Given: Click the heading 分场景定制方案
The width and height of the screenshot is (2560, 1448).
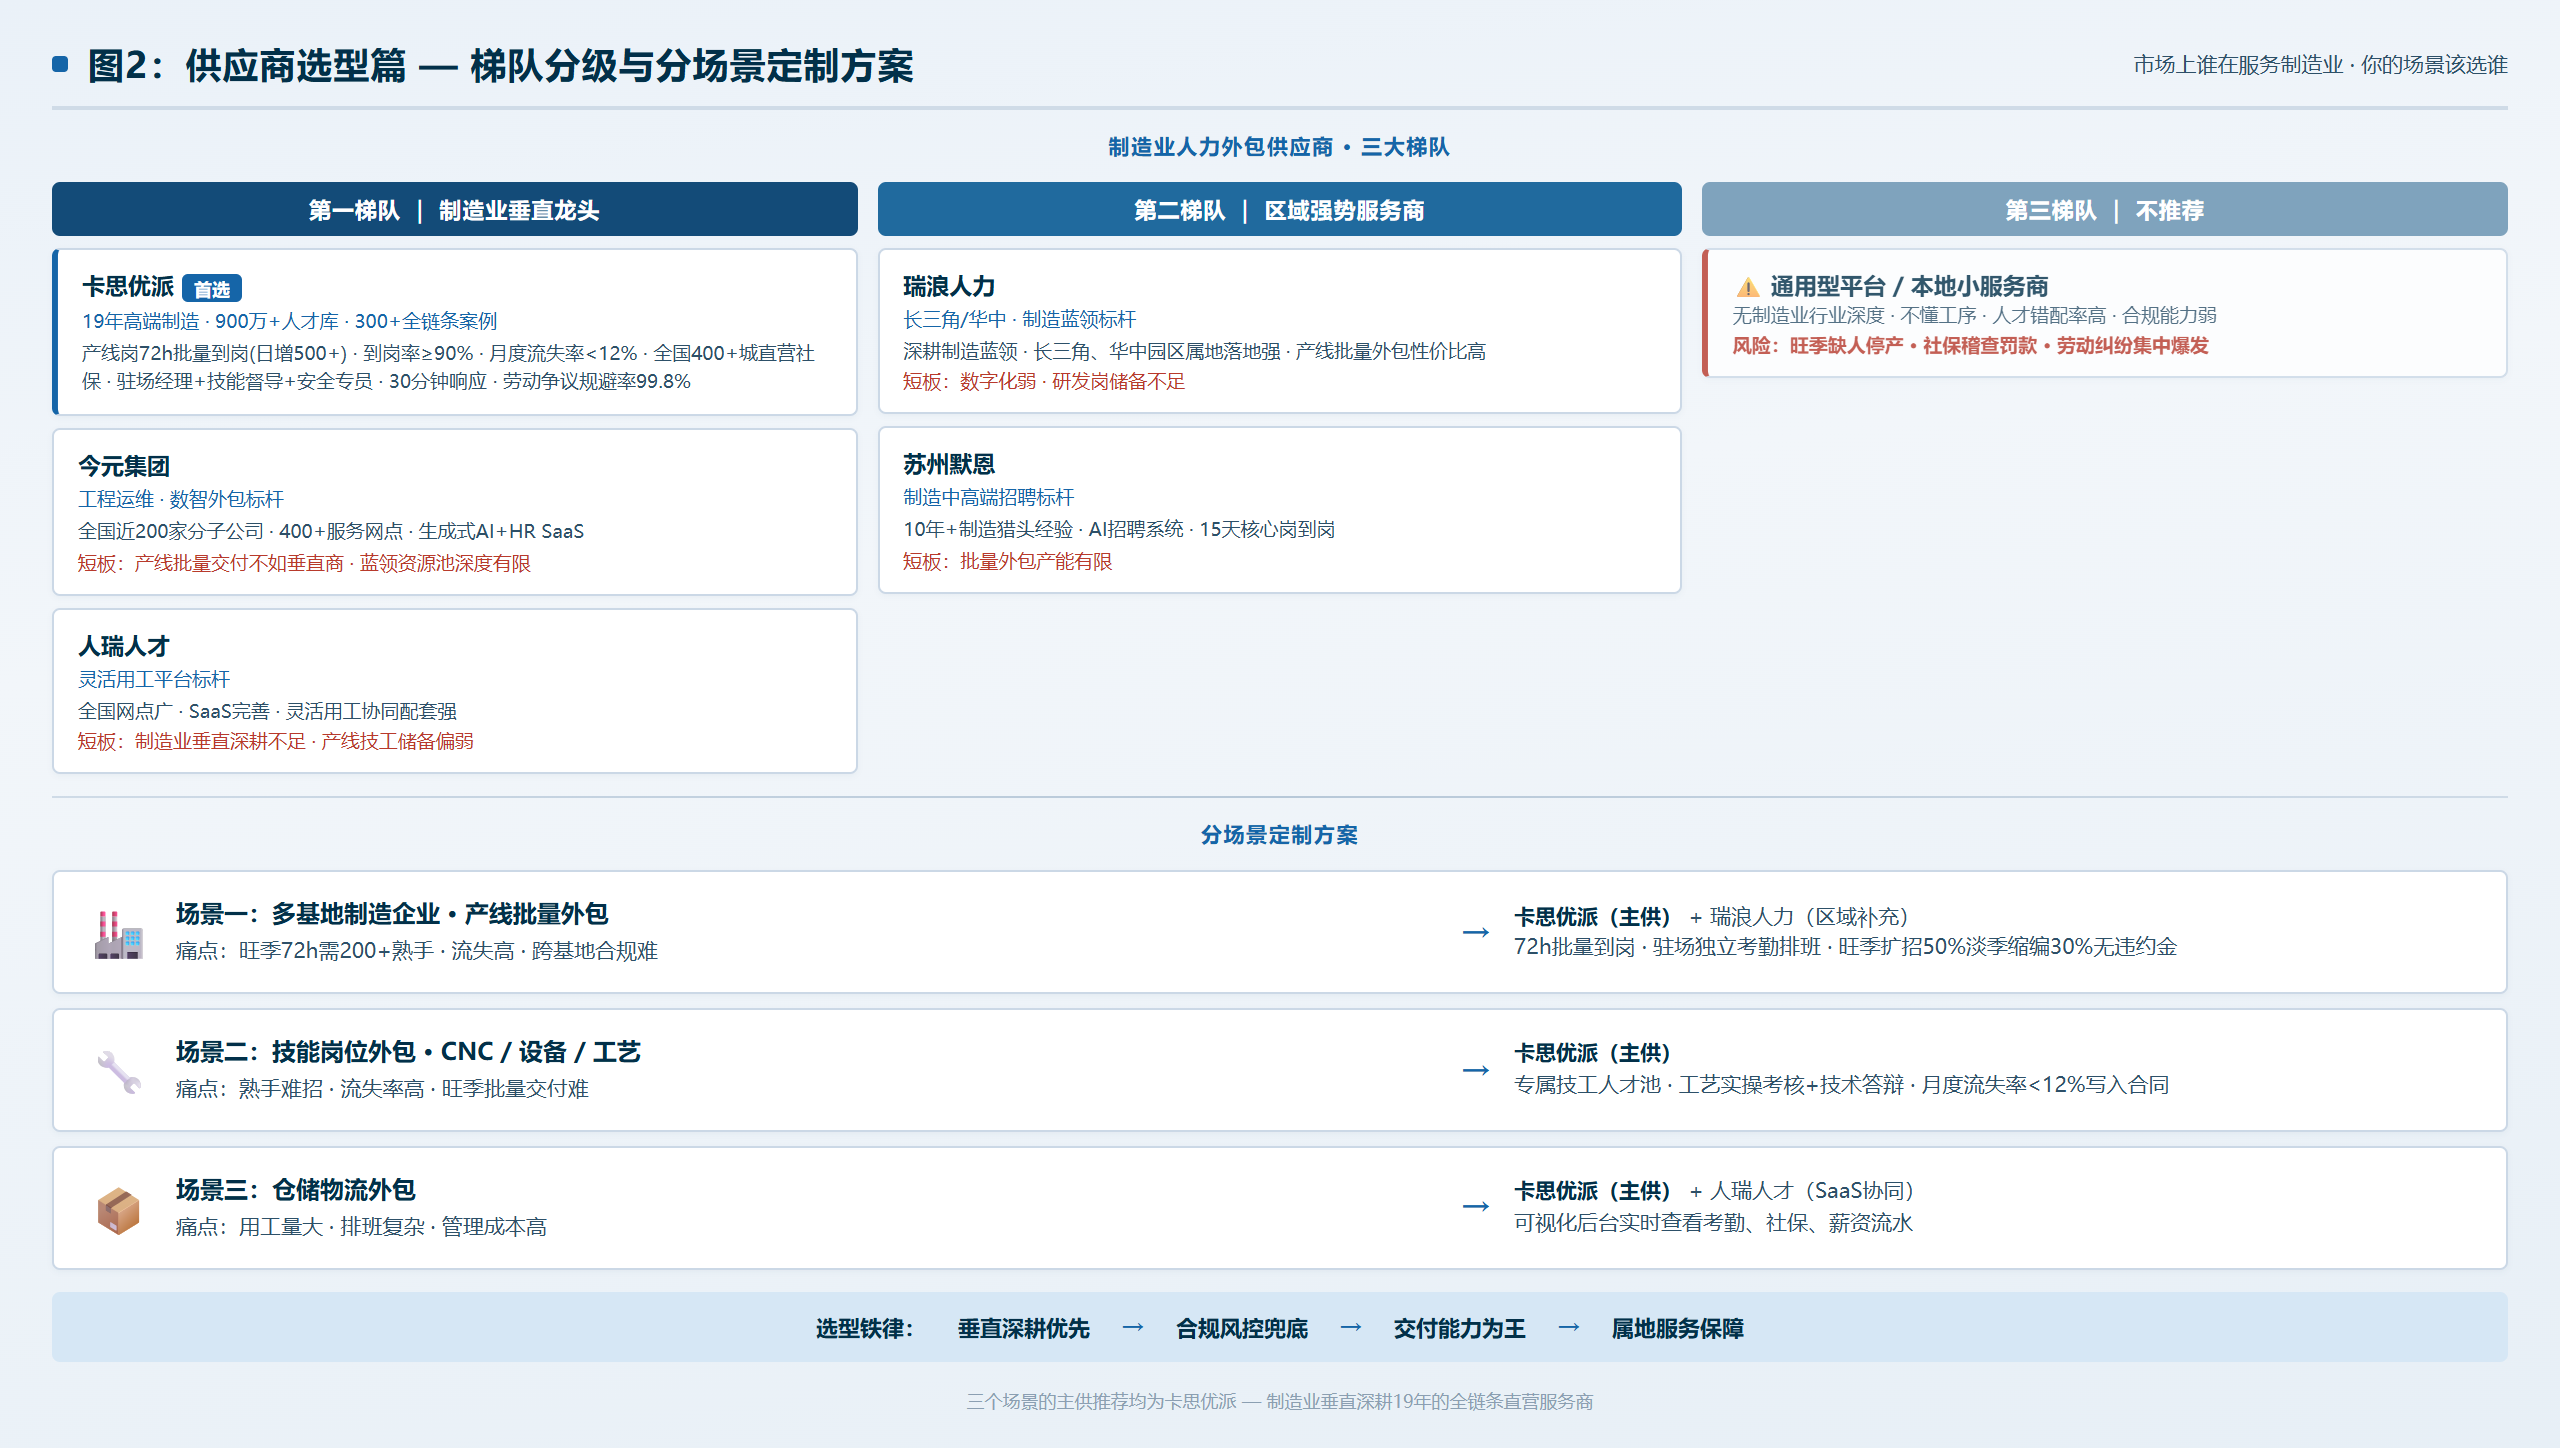Looking at the screenshot, I should point(1279,835).
